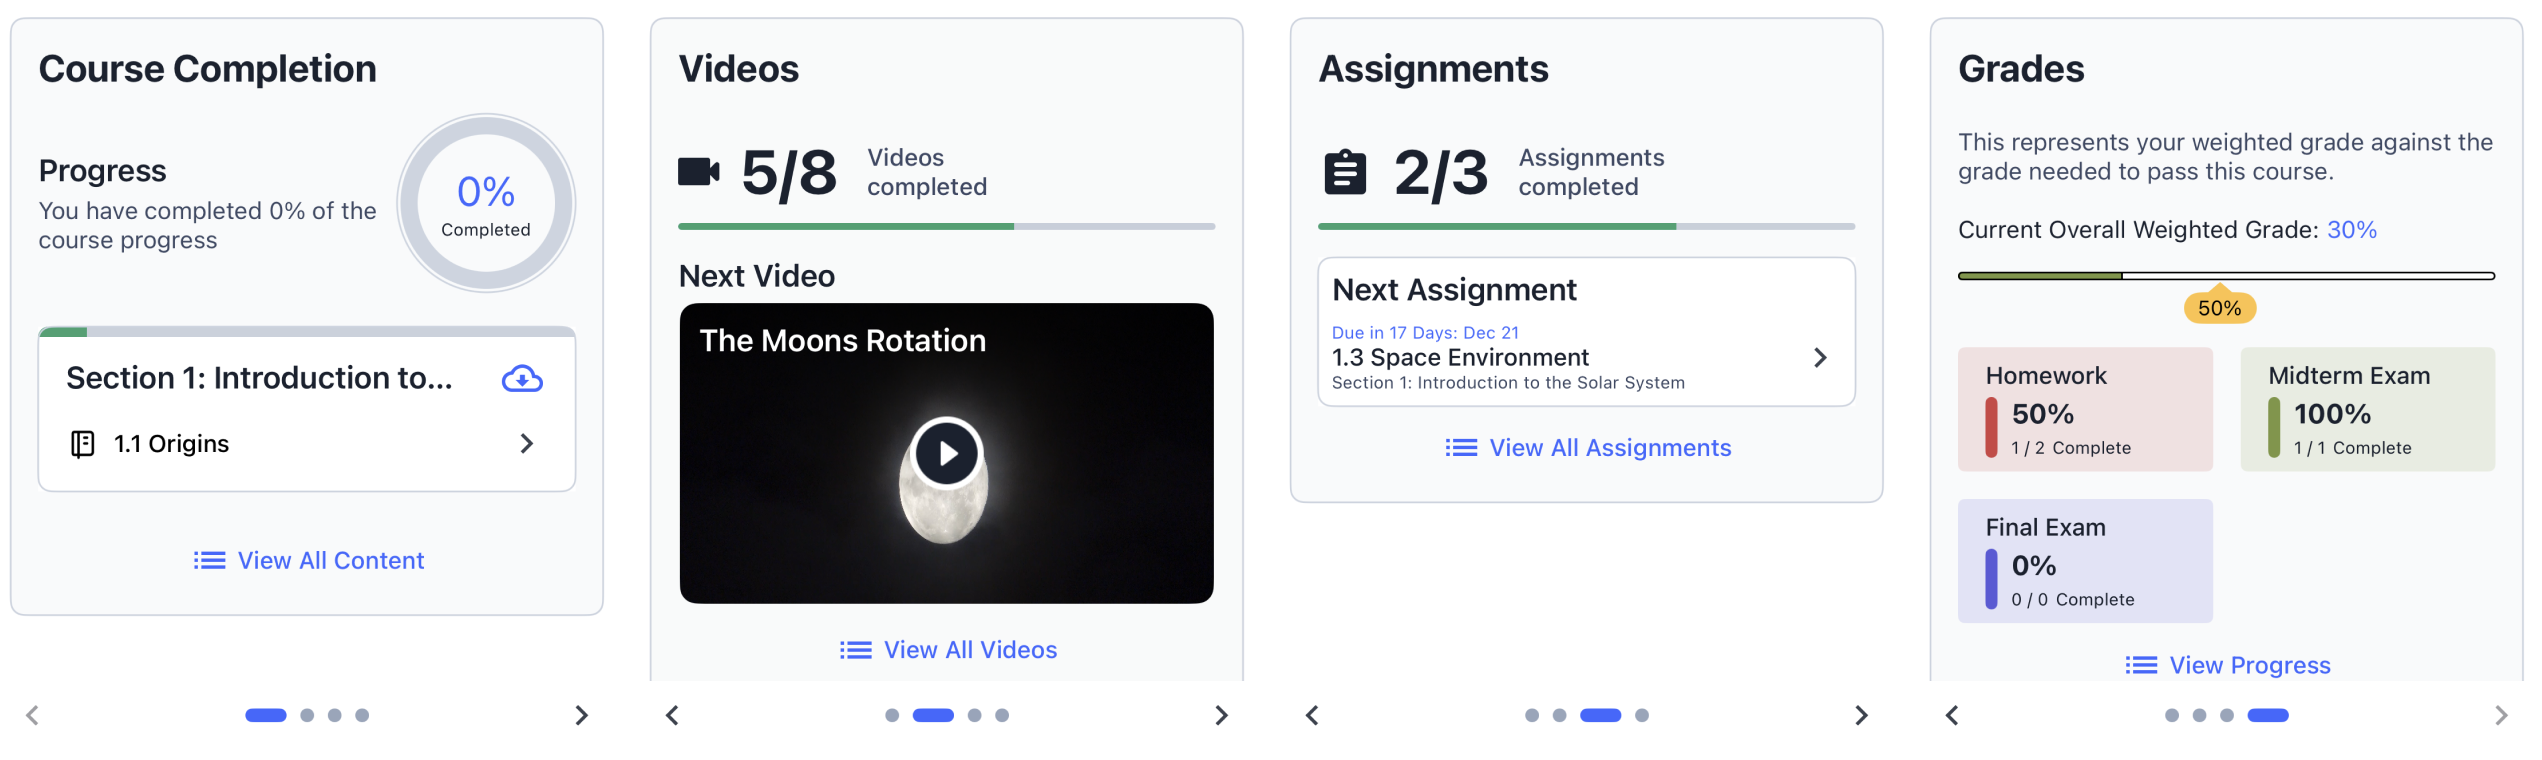The width and height of the screenshot is (2542, 760).
Task: Open the Midterm Exam grade tile
Action: [x=2367, y=410]
